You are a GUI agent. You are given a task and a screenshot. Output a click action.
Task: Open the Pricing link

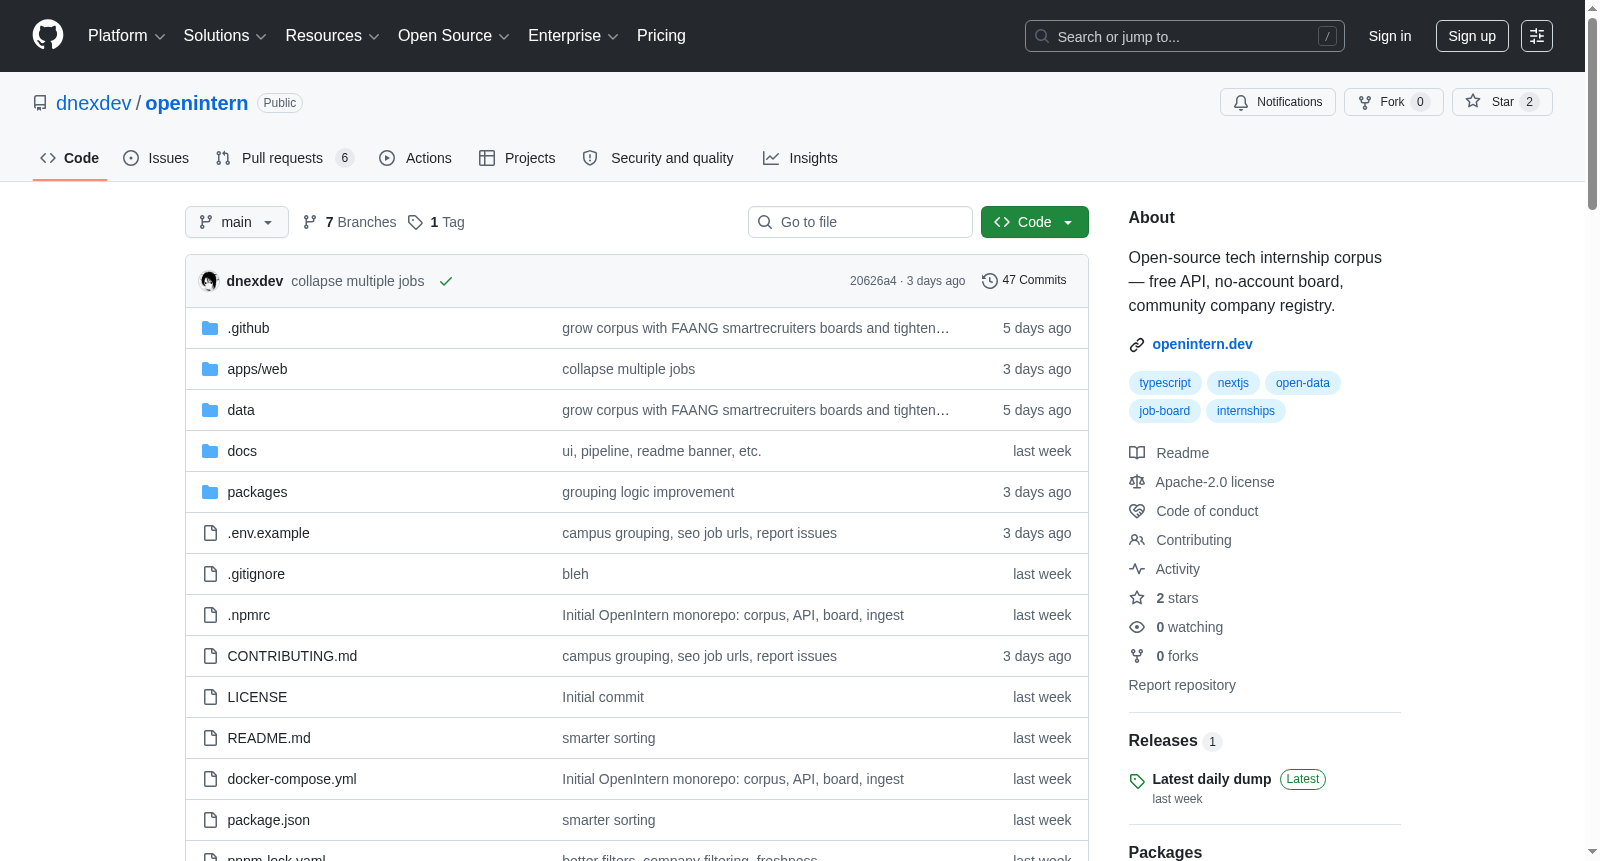(x=661, y=36)
